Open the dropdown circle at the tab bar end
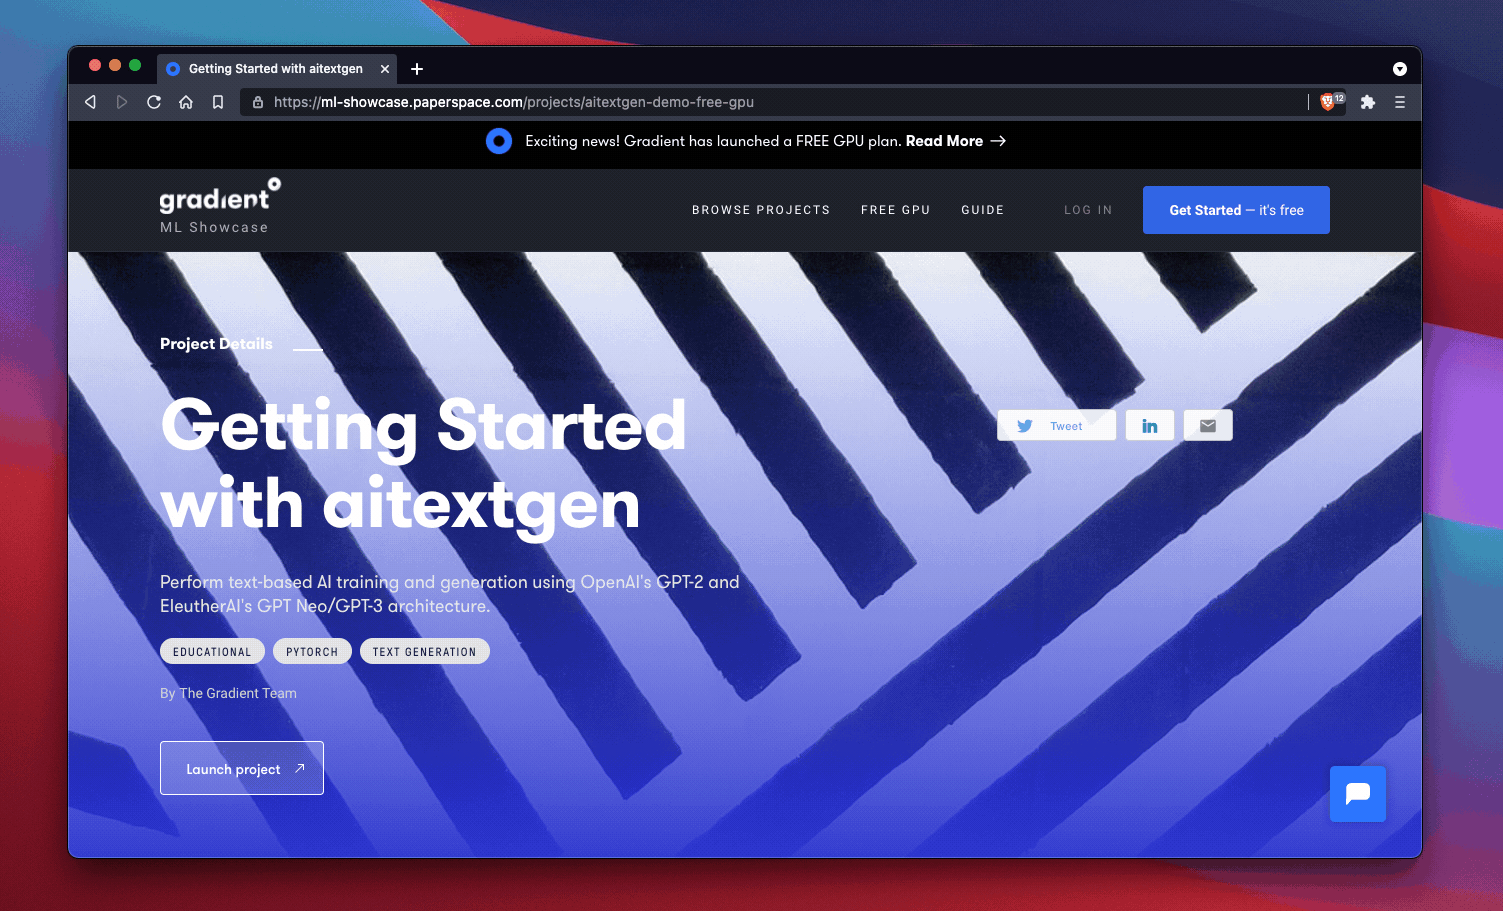The image size is (1503, 911). (1400, 69)
